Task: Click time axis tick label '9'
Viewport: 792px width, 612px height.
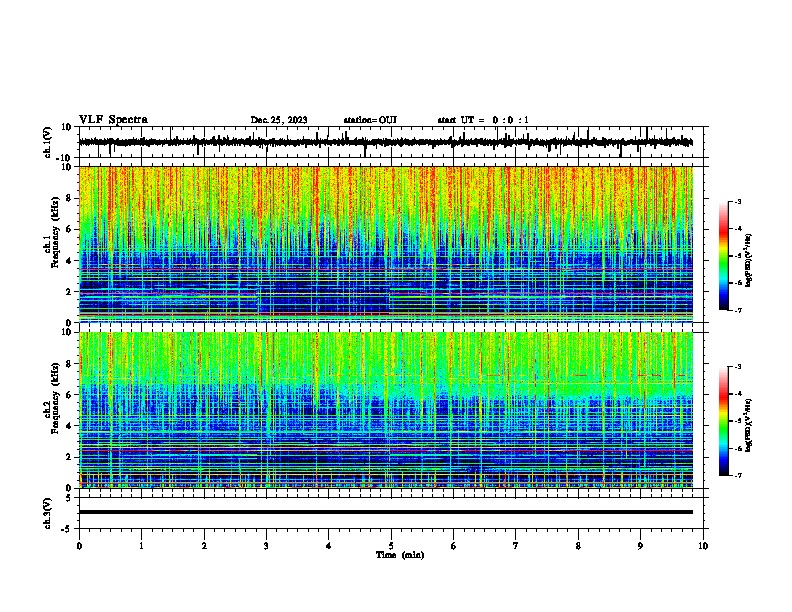Action: click(640, 546)
